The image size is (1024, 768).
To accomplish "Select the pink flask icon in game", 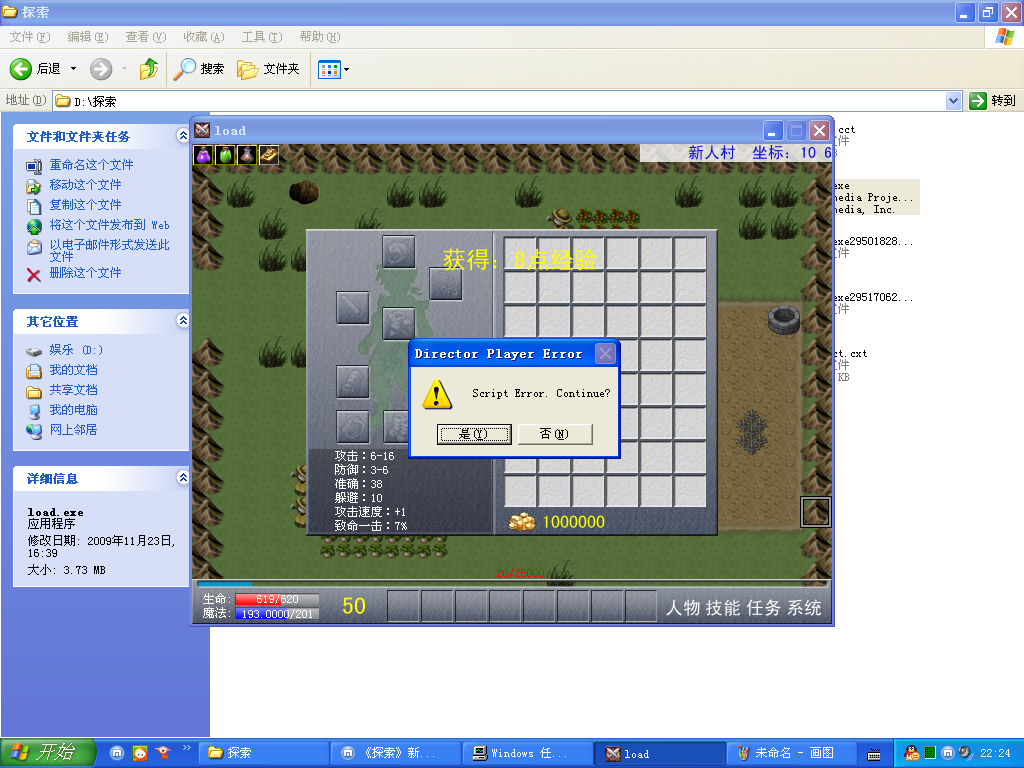I will point(247,155).
